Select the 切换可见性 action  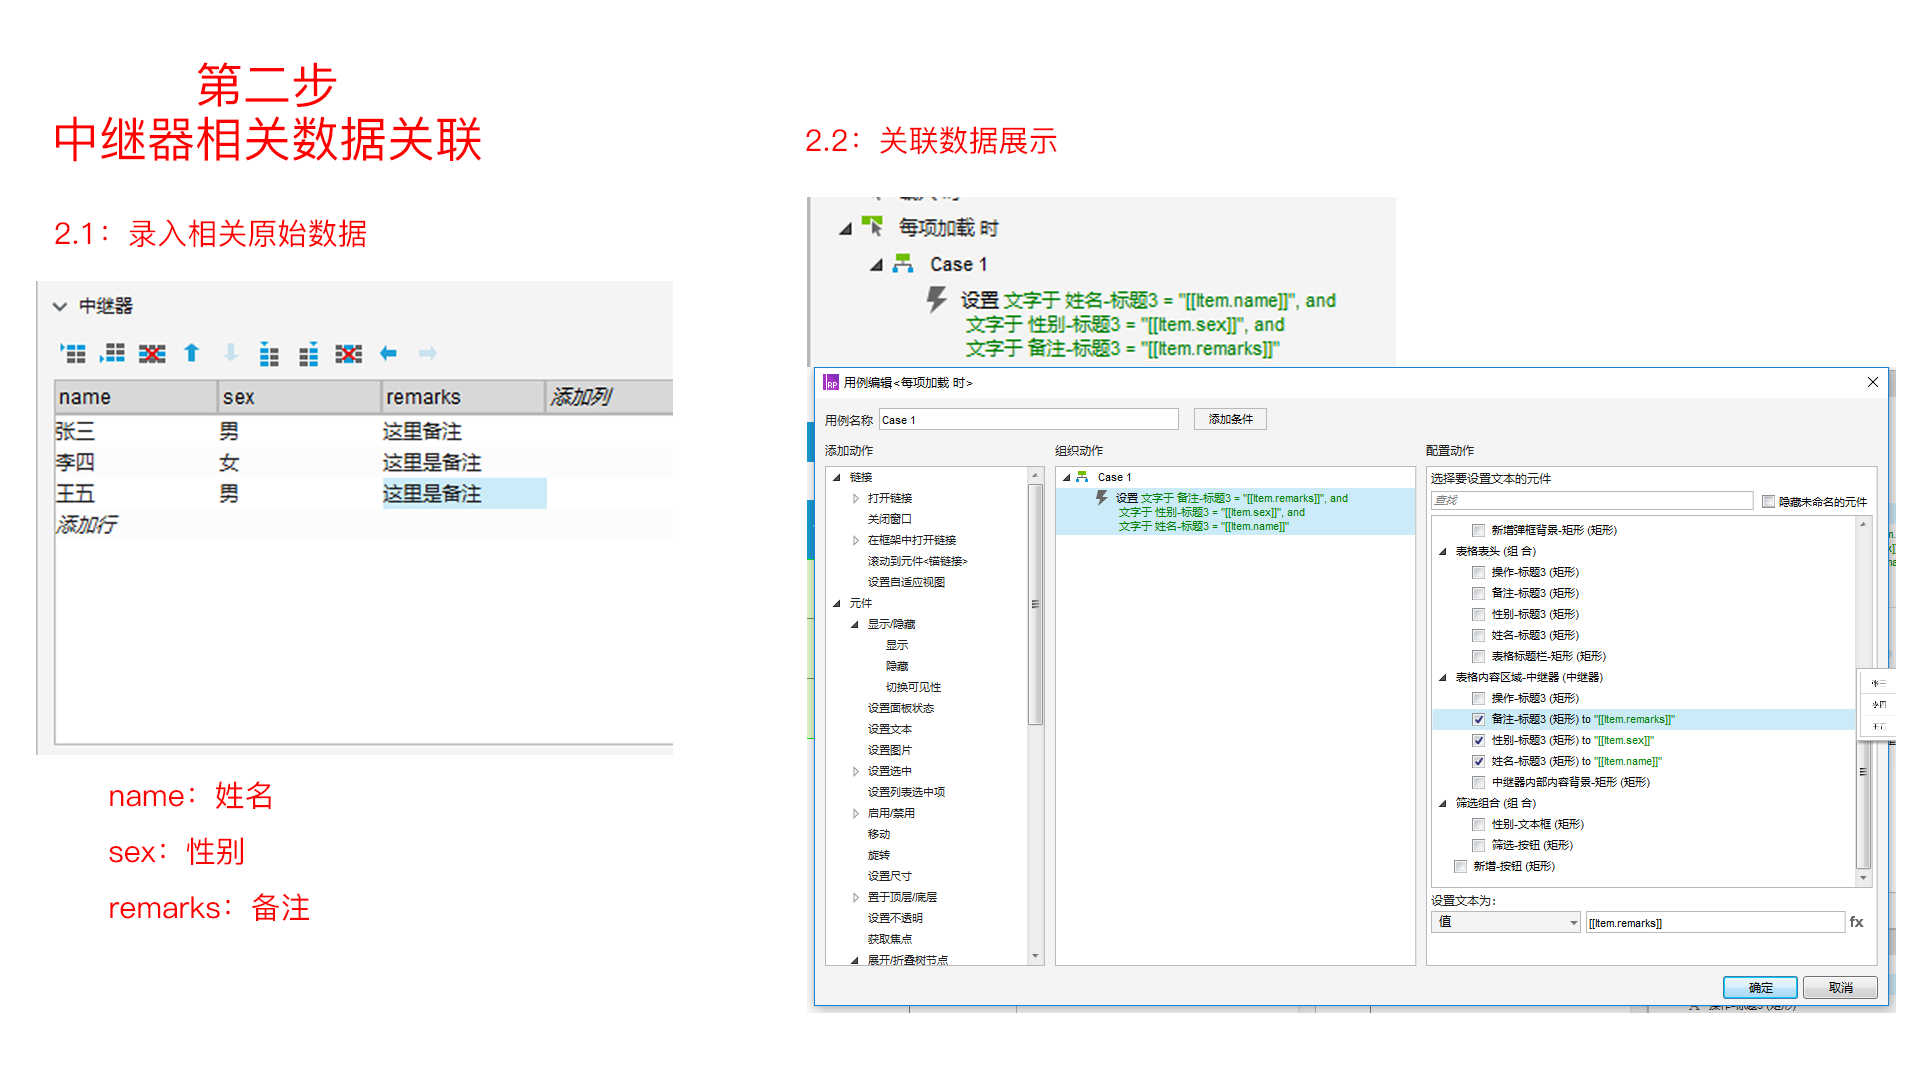click(x=913, y=687)
